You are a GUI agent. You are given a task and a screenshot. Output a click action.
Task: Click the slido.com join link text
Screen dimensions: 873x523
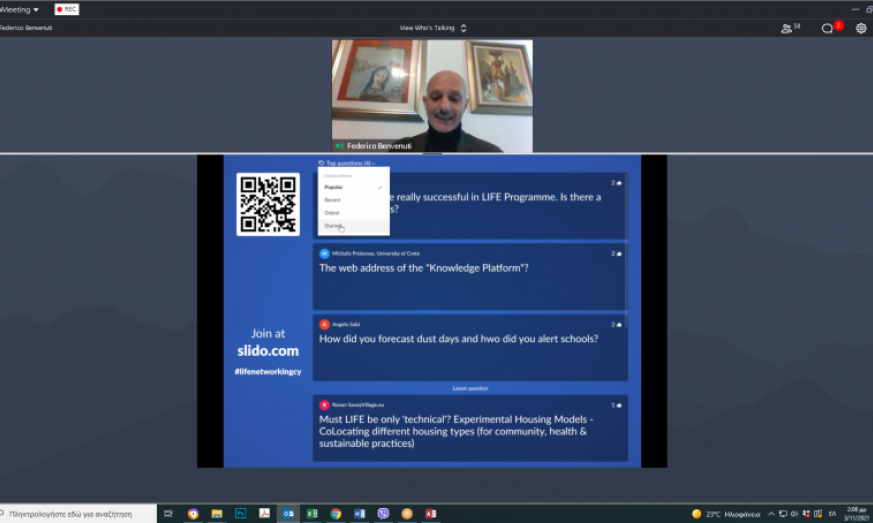[x=268, y=351]
